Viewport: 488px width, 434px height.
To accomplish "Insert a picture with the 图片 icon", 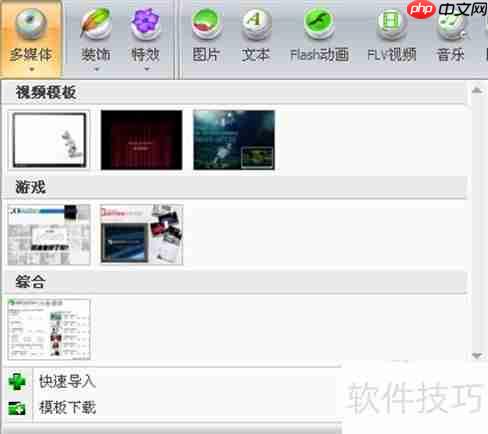I will (207, 23).
